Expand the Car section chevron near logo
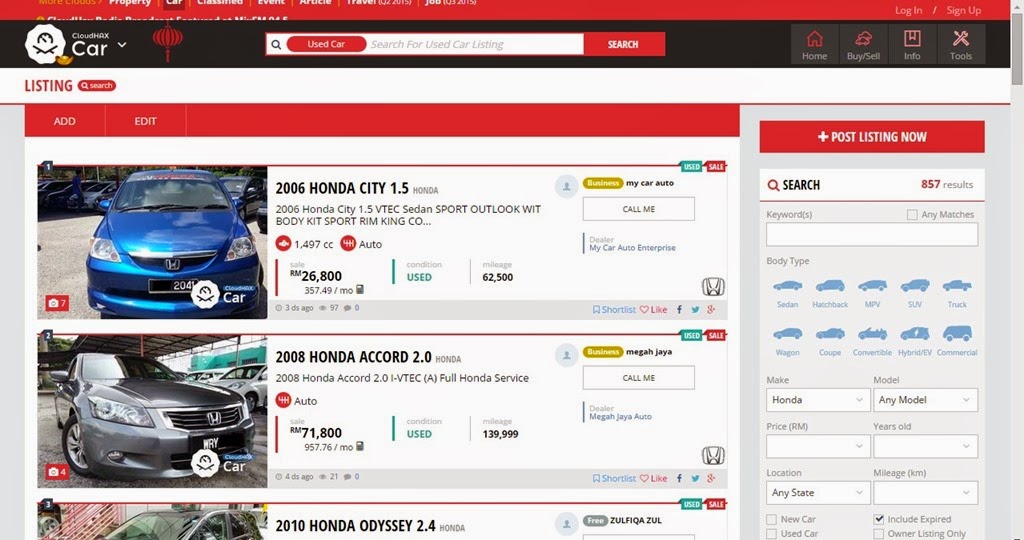 pyautogui.click(x=122, y=45)
